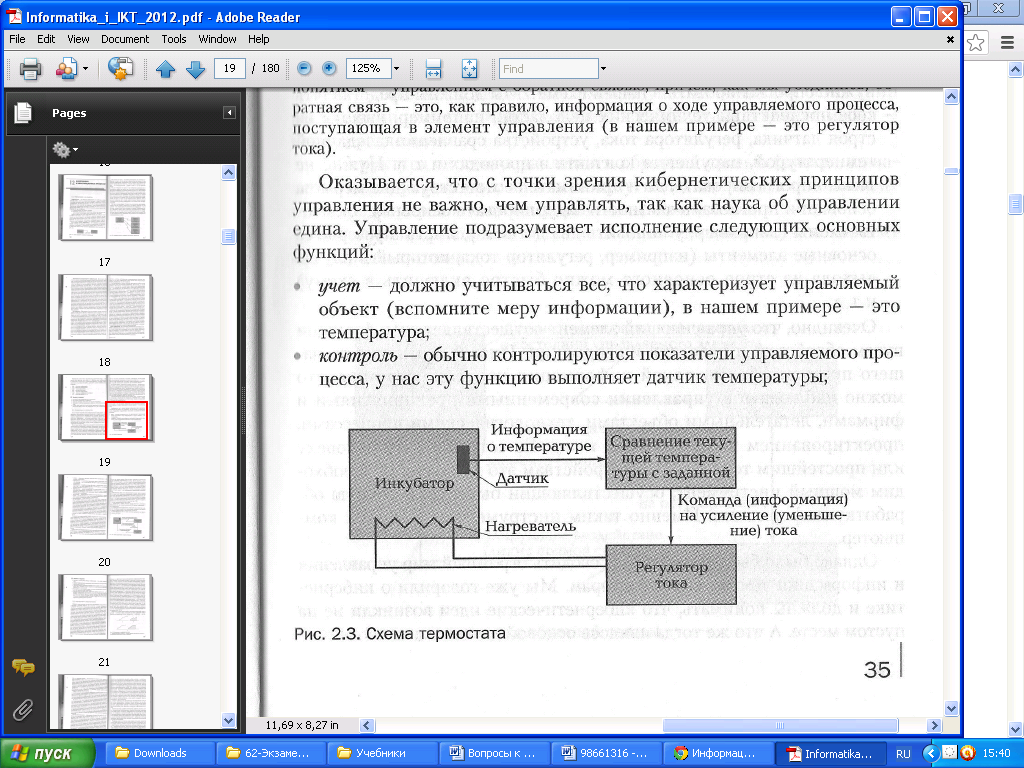The height and width of the screenshot is (768, 1024).
Task: Switch to 98661316 Word document in taskbar
Action: [605, 753]
